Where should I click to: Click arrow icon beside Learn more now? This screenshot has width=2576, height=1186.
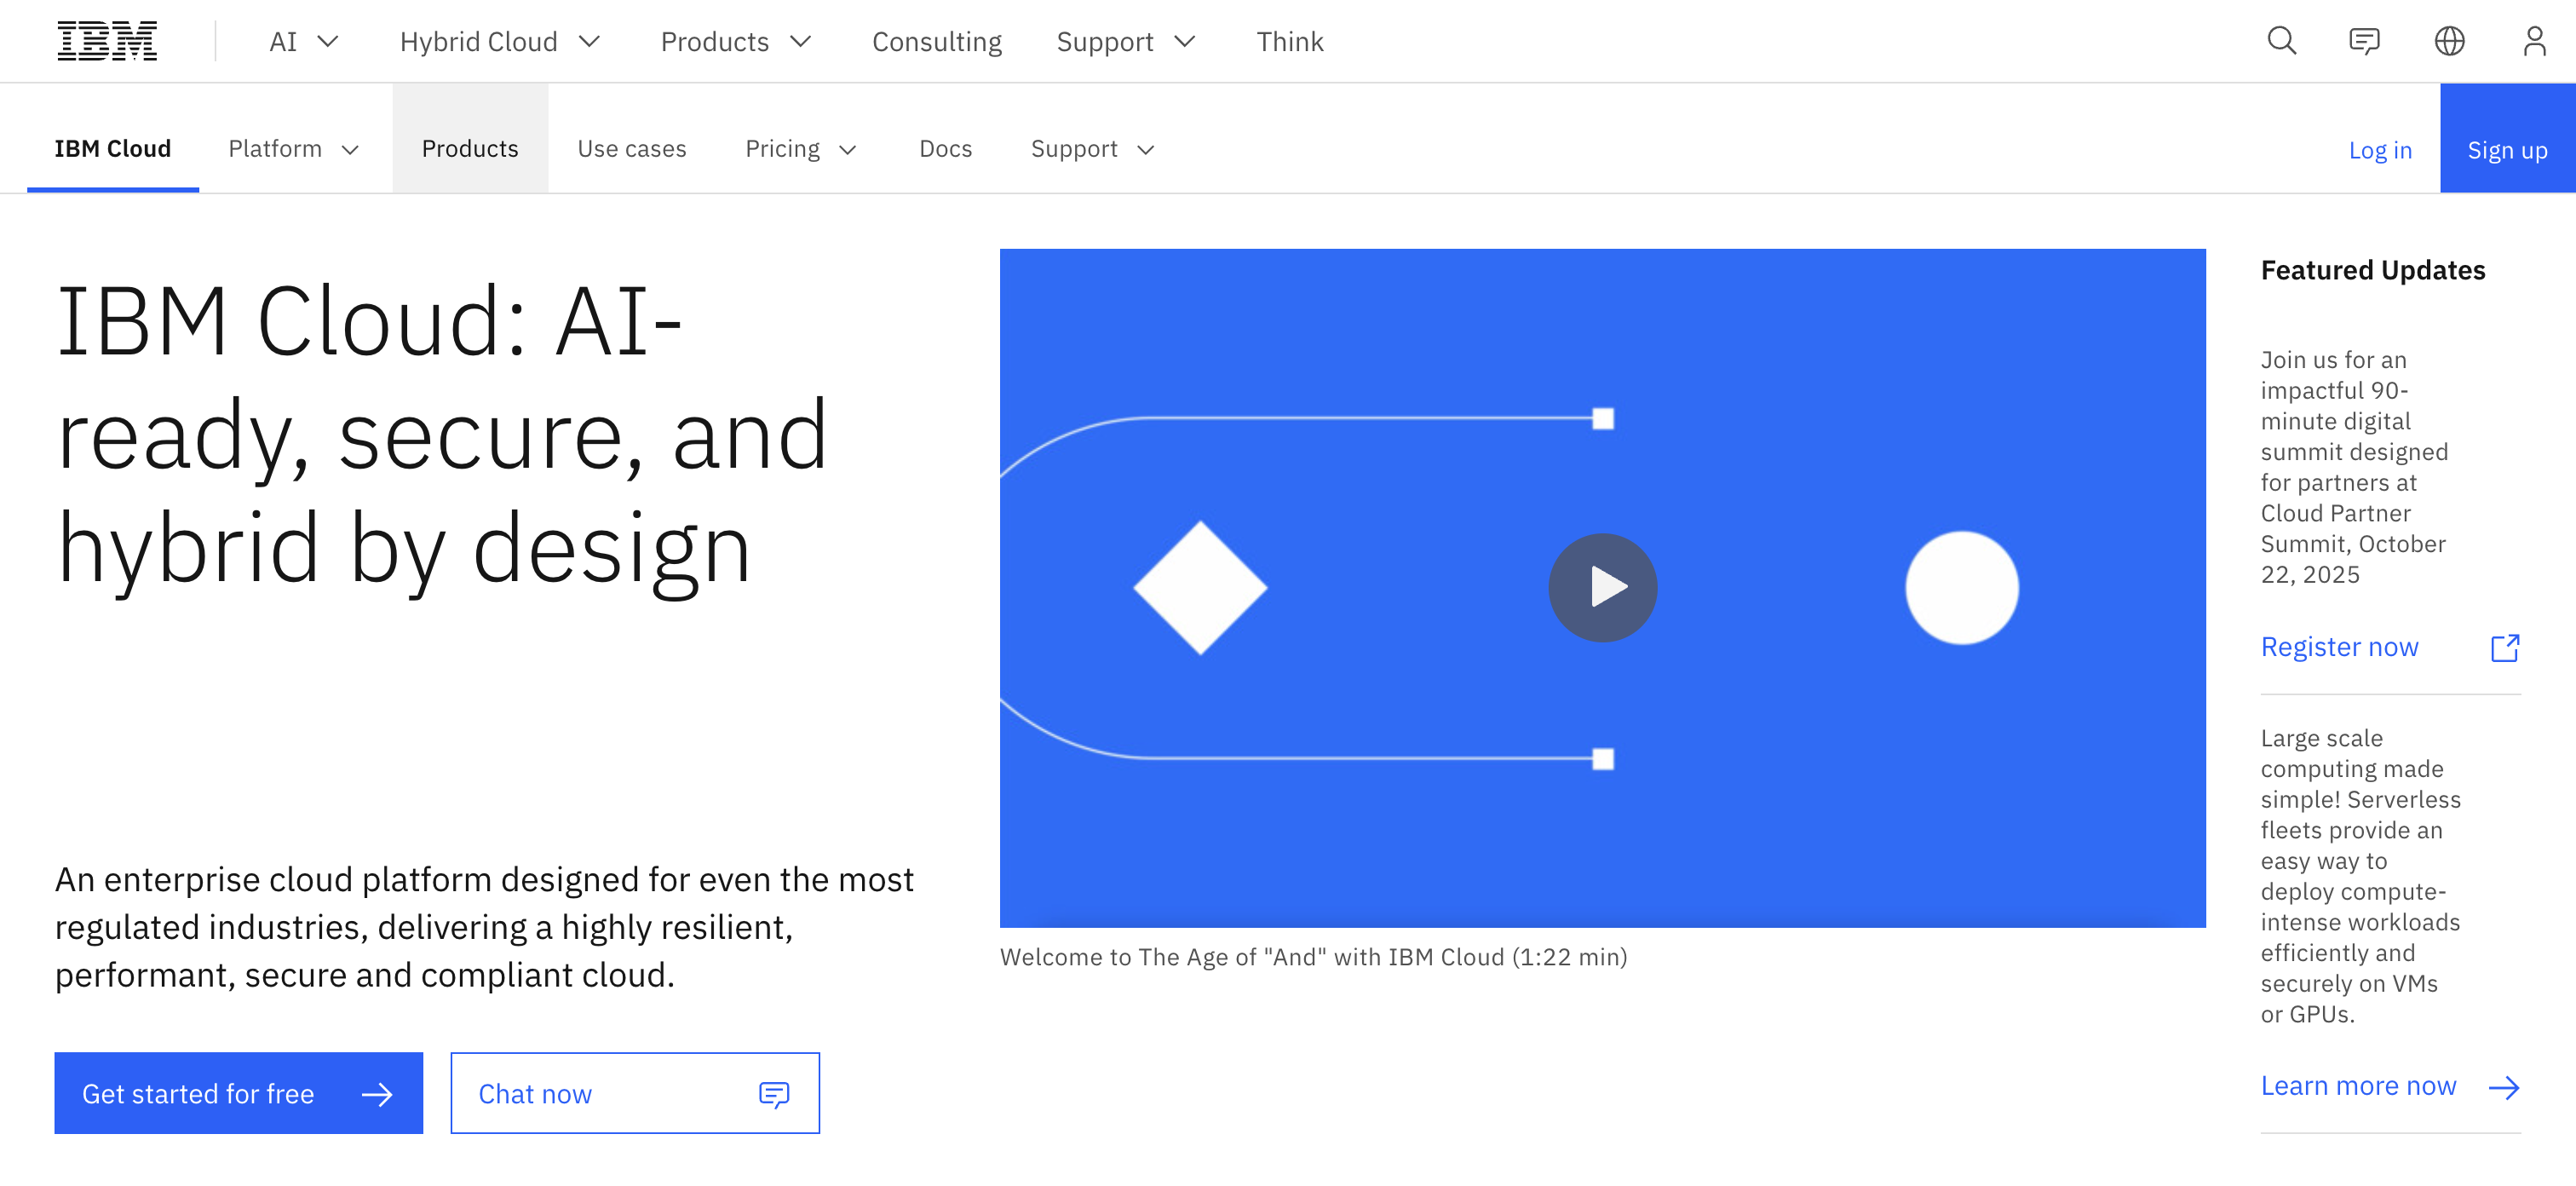2503,1087
